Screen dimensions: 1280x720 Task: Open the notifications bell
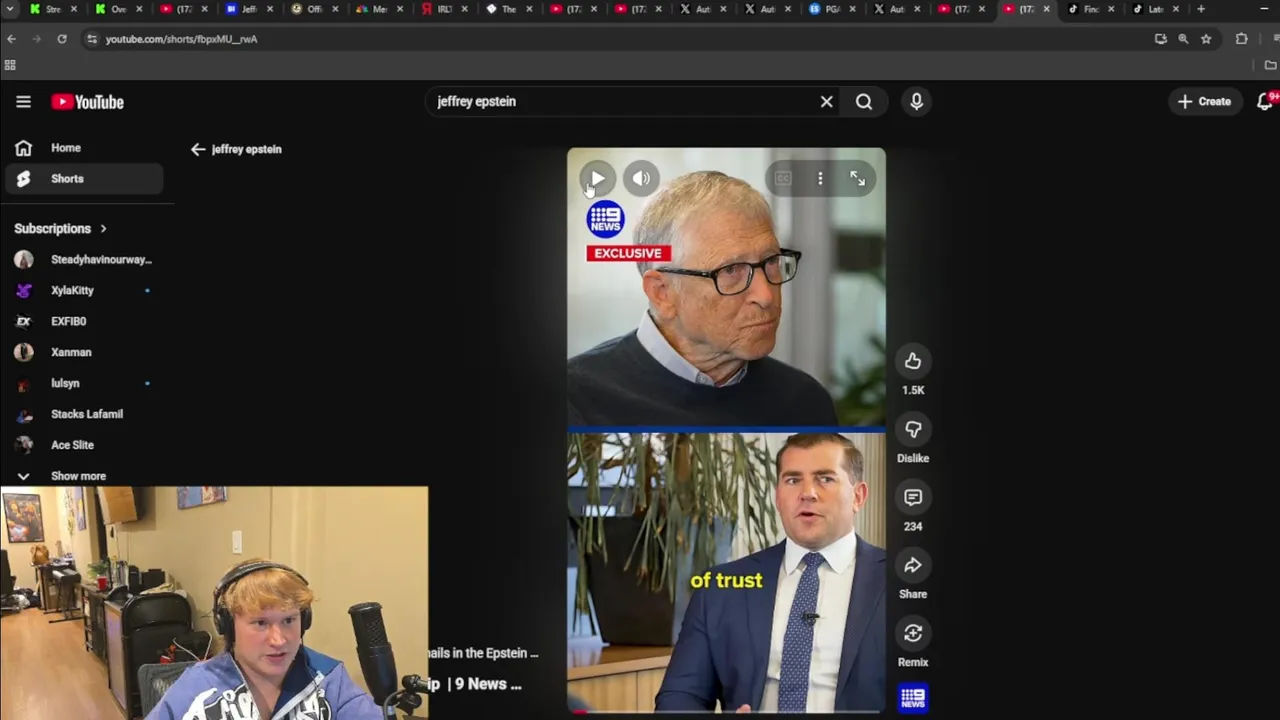point(1265,101)
